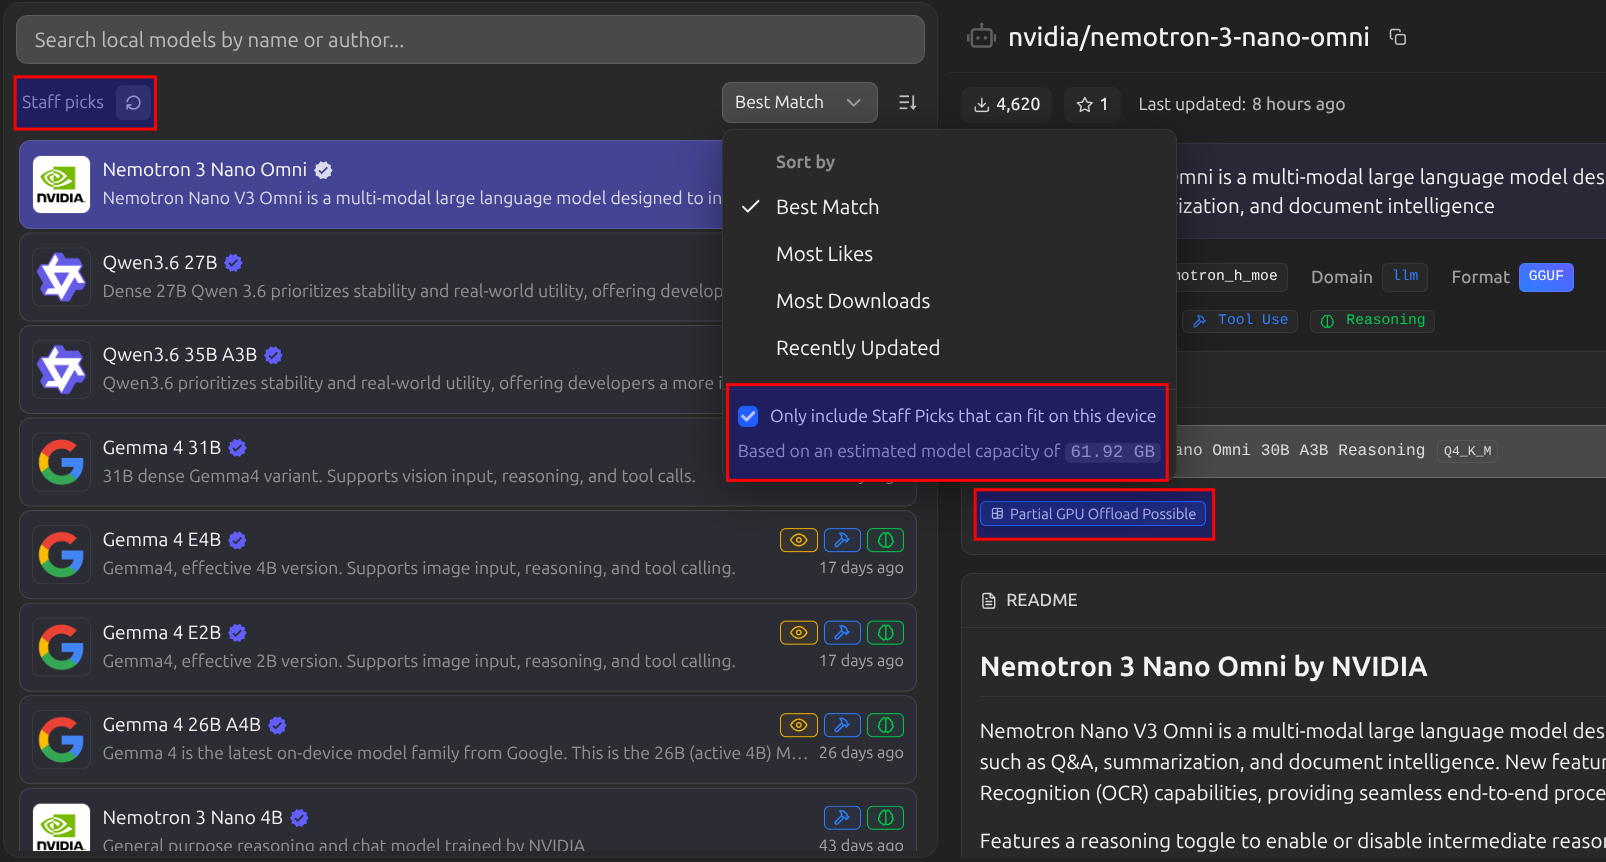
Task: Click the reasoning icon on Gemma 4 E2B
Action: (885, 633)
